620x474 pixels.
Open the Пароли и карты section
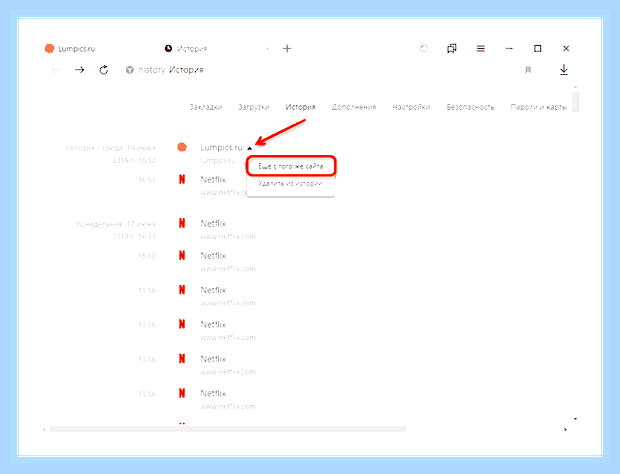[539, 107]
